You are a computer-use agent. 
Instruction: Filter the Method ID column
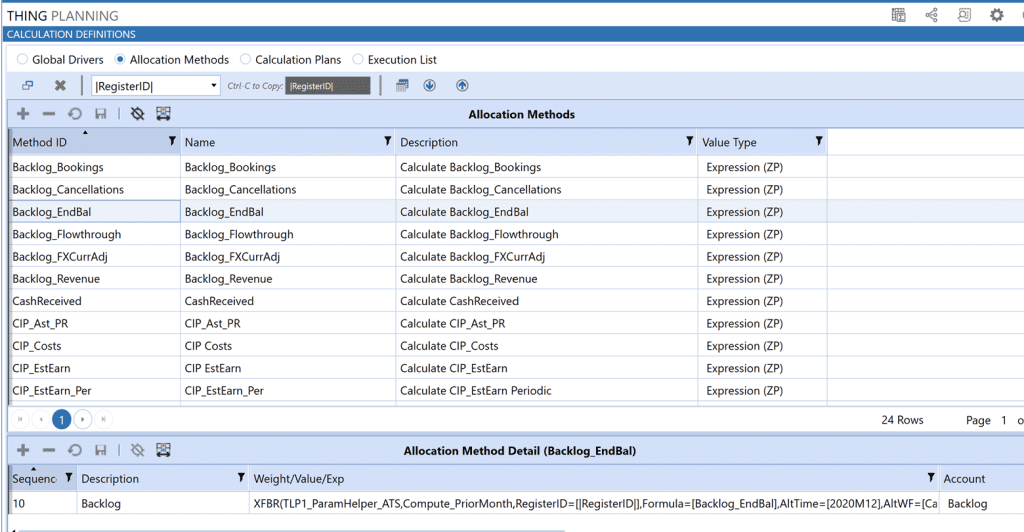click(x=172, y=141)
